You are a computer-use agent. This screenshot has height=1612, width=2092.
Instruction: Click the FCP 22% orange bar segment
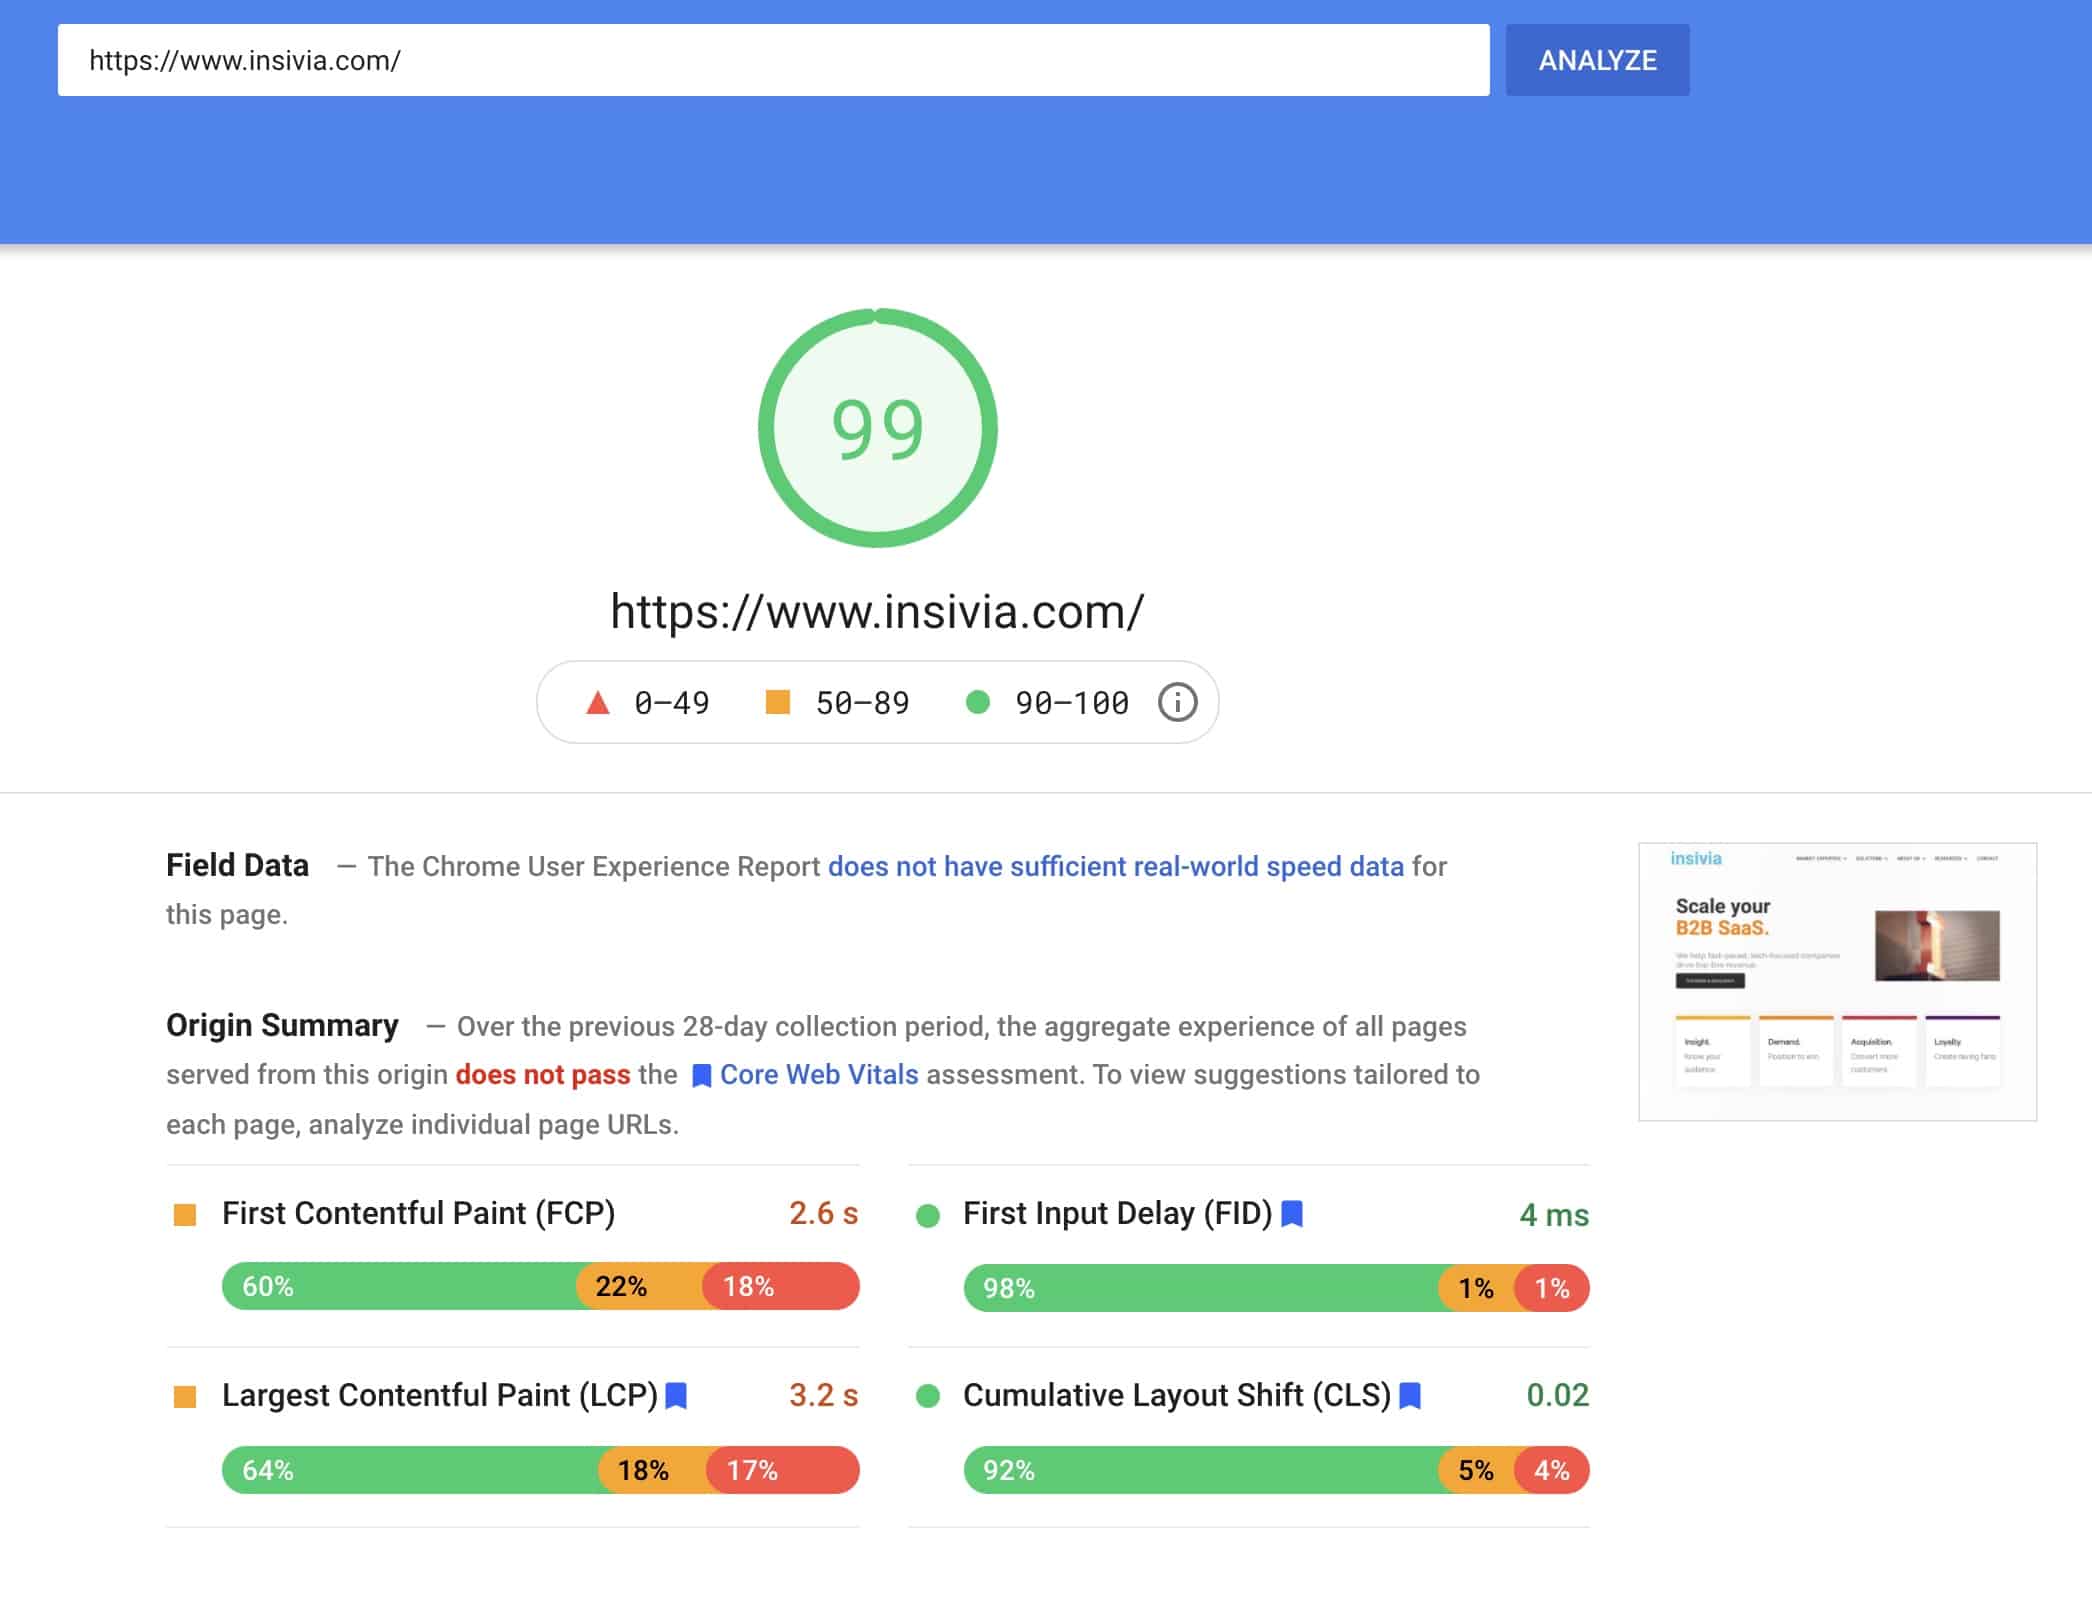coord(640,1286)
